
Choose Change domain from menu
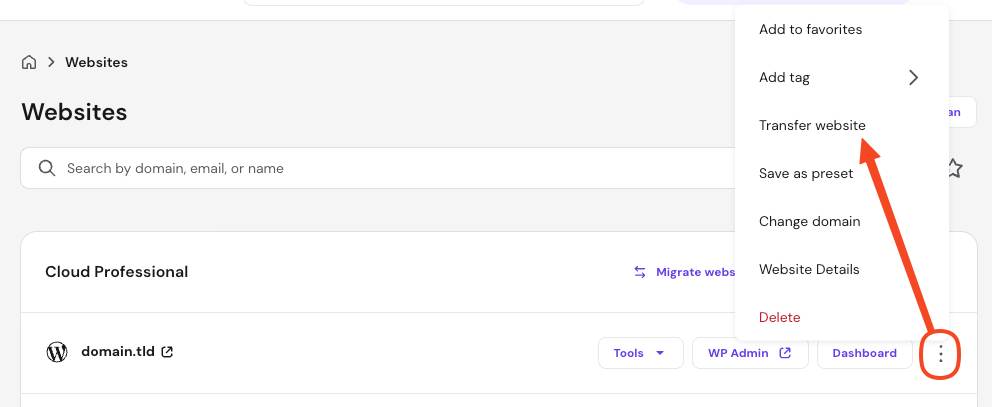(x=809, y=221)
